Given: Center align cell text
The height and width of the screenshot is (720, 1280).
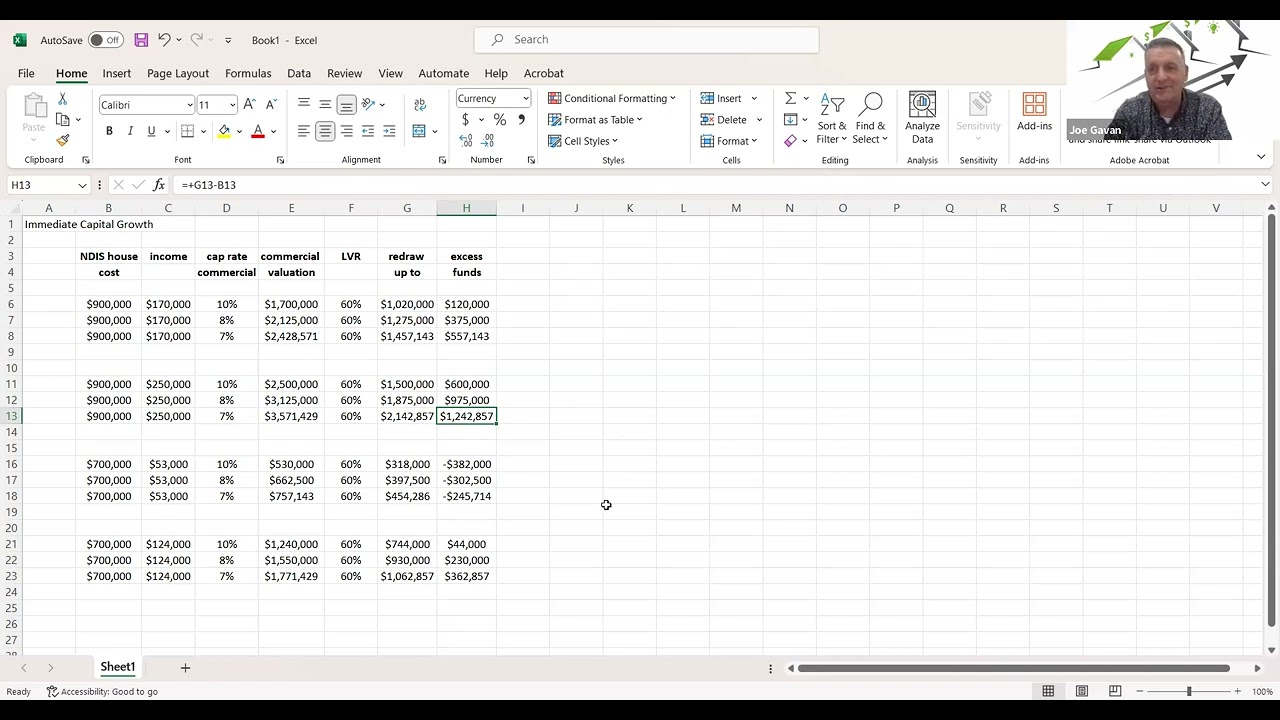Looking at the screenshot, I should coord(325,131).
